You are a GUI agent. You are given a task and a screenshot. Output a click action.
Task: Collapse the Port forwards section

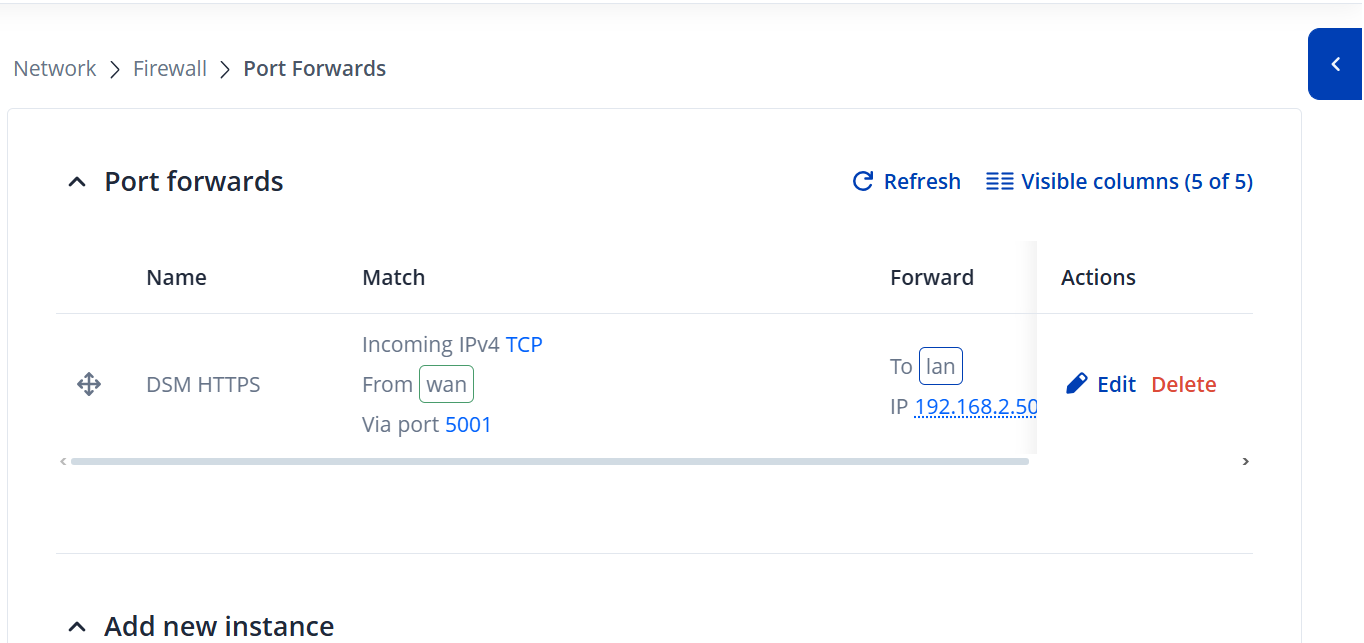pos(77,182)
